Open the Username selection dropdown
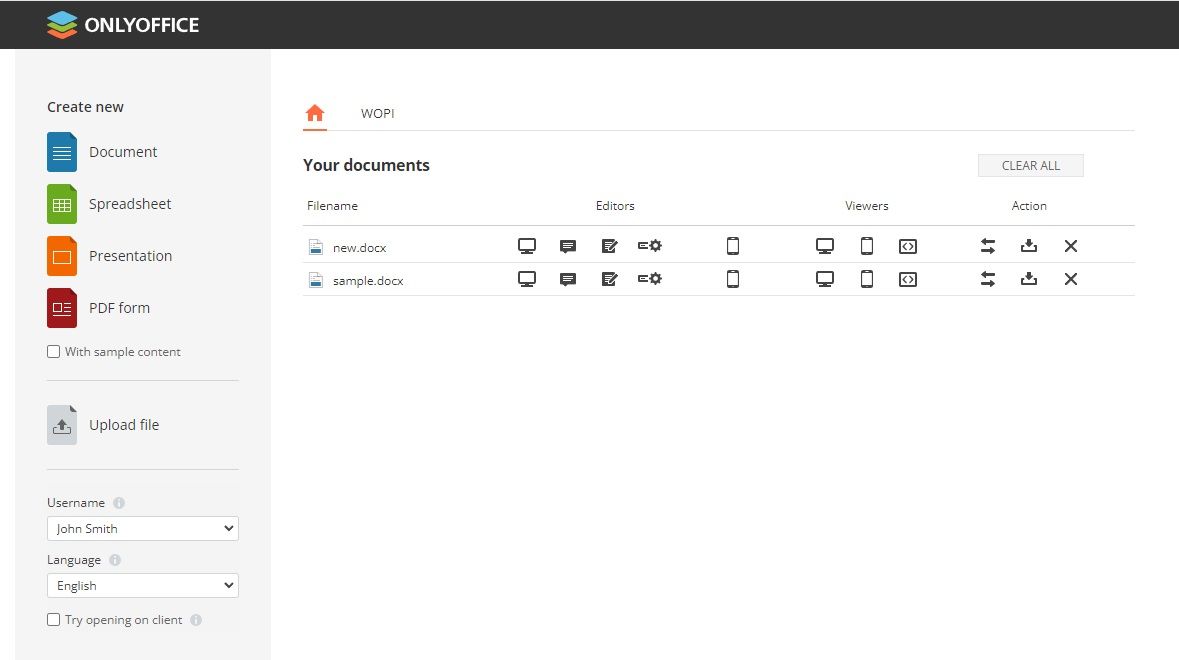The height and width of the screenshot is (660, 1179). coord(142,528)
